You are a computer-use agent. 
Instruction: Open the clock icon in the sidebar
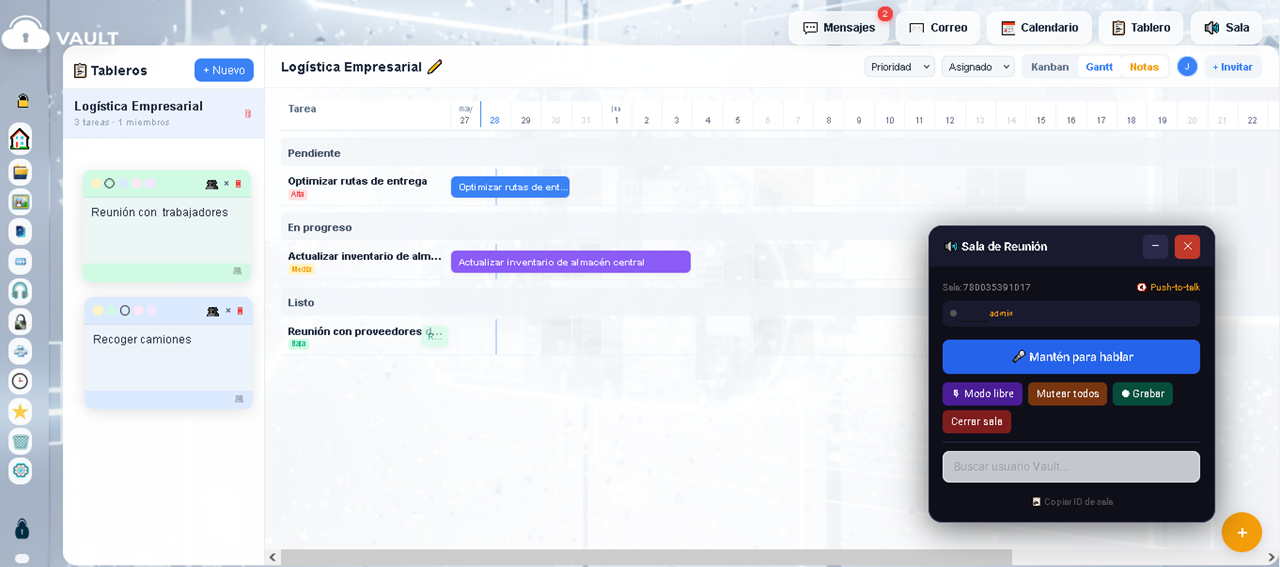[x=20, y=381]
